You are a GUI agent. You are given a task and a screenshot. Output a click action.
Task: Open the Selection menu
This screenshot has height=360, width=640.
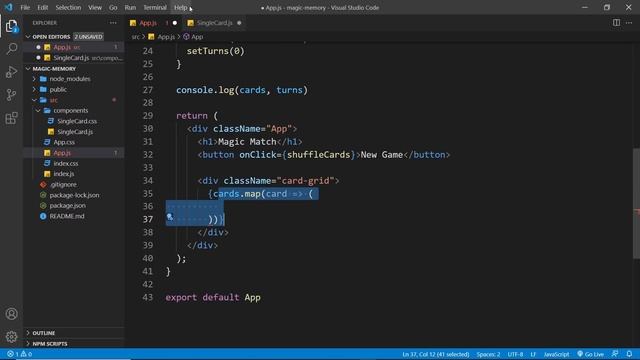pos(68,7)
